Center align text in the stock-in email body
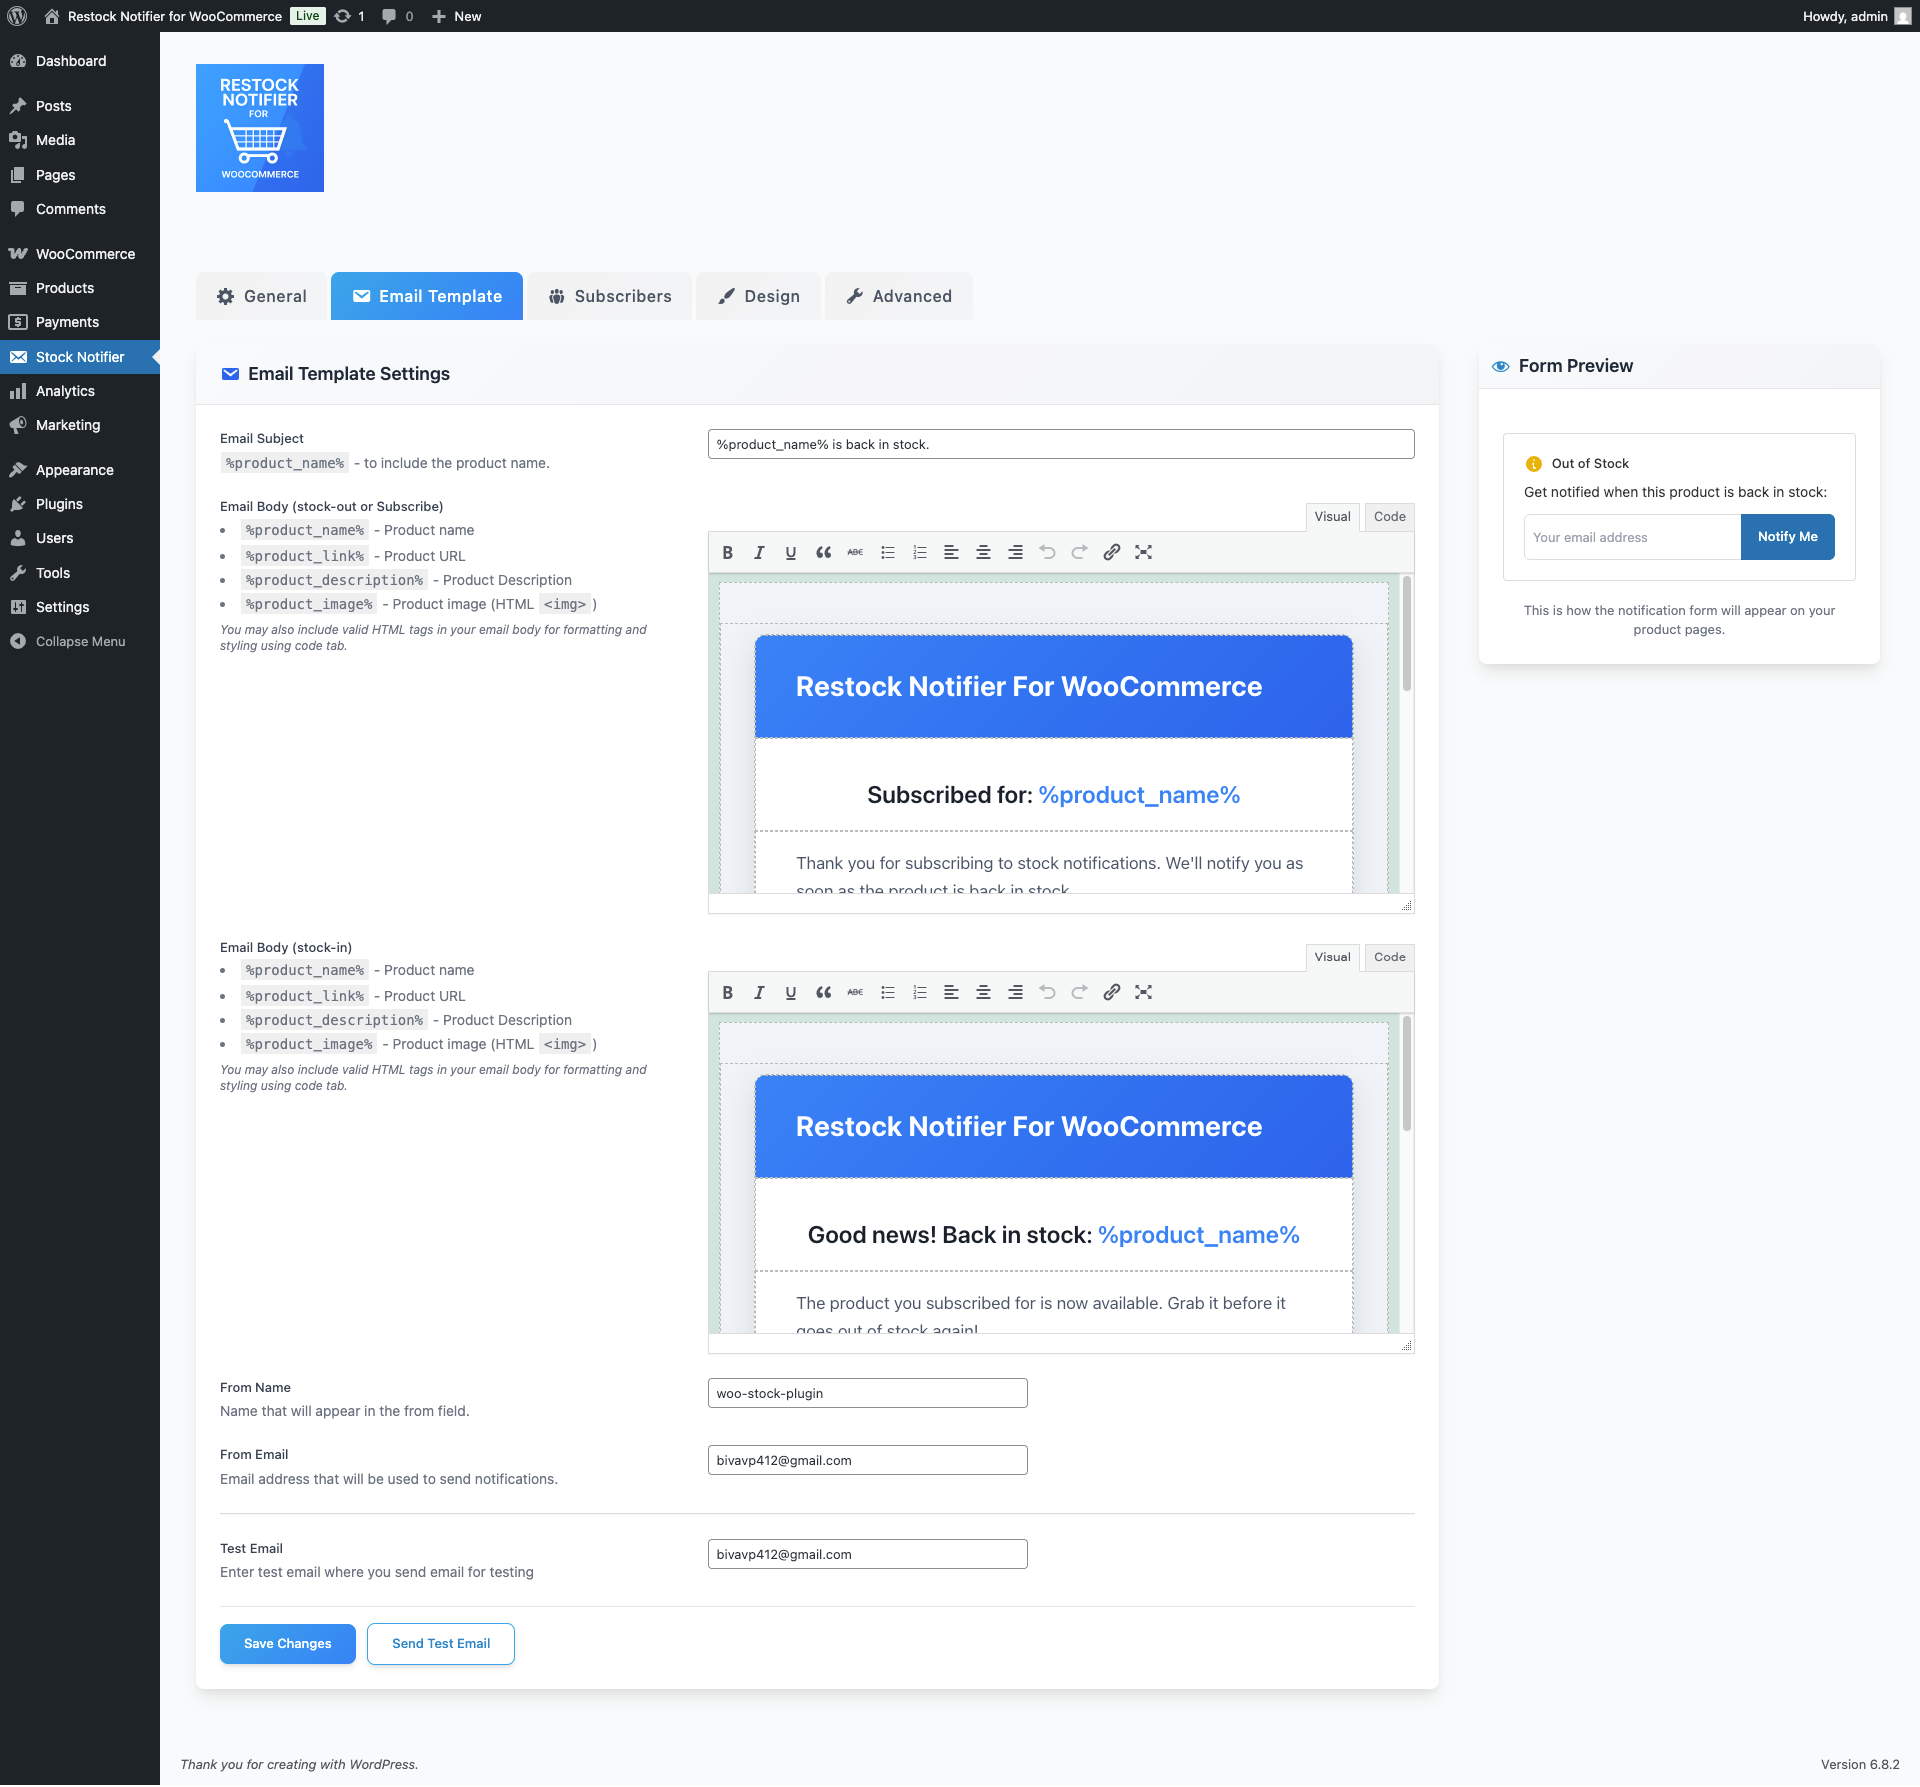1920x1787 pixels. pyautogui.click(x=983, y=992)
